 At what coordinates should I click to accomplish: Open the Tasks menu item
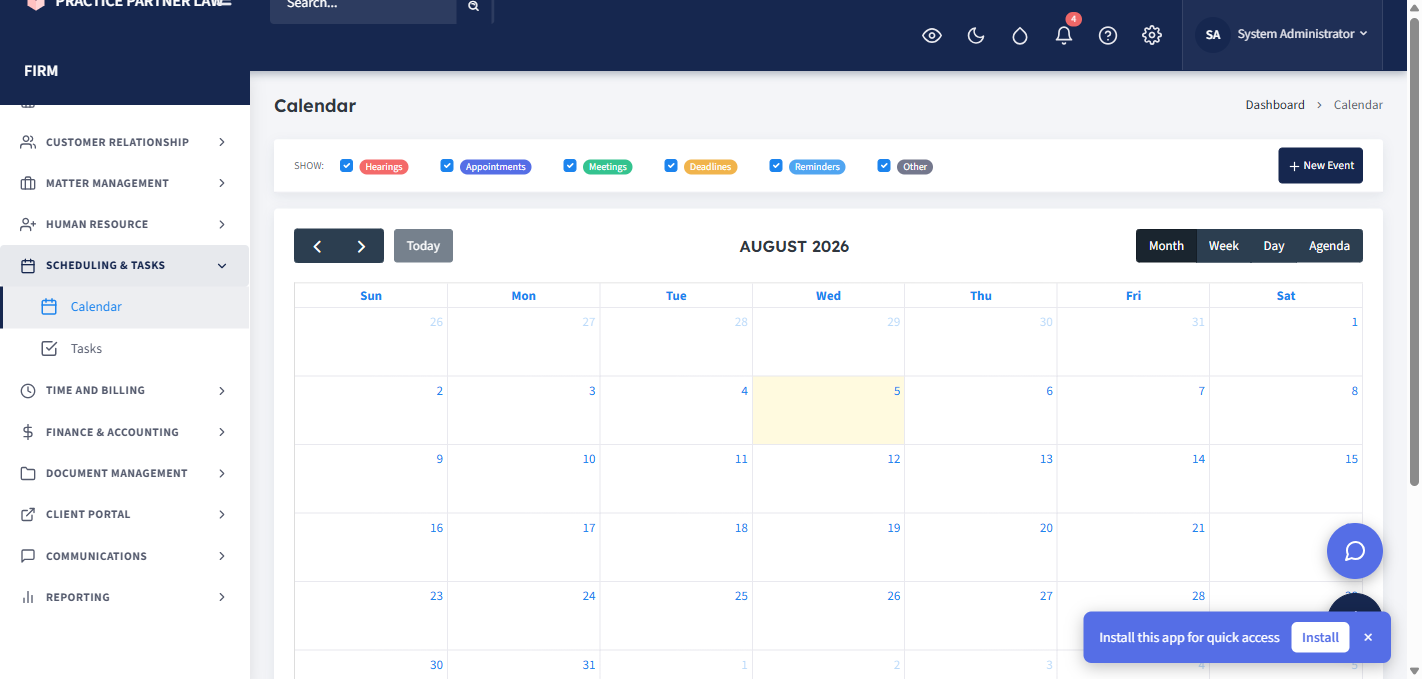[125, 348]
